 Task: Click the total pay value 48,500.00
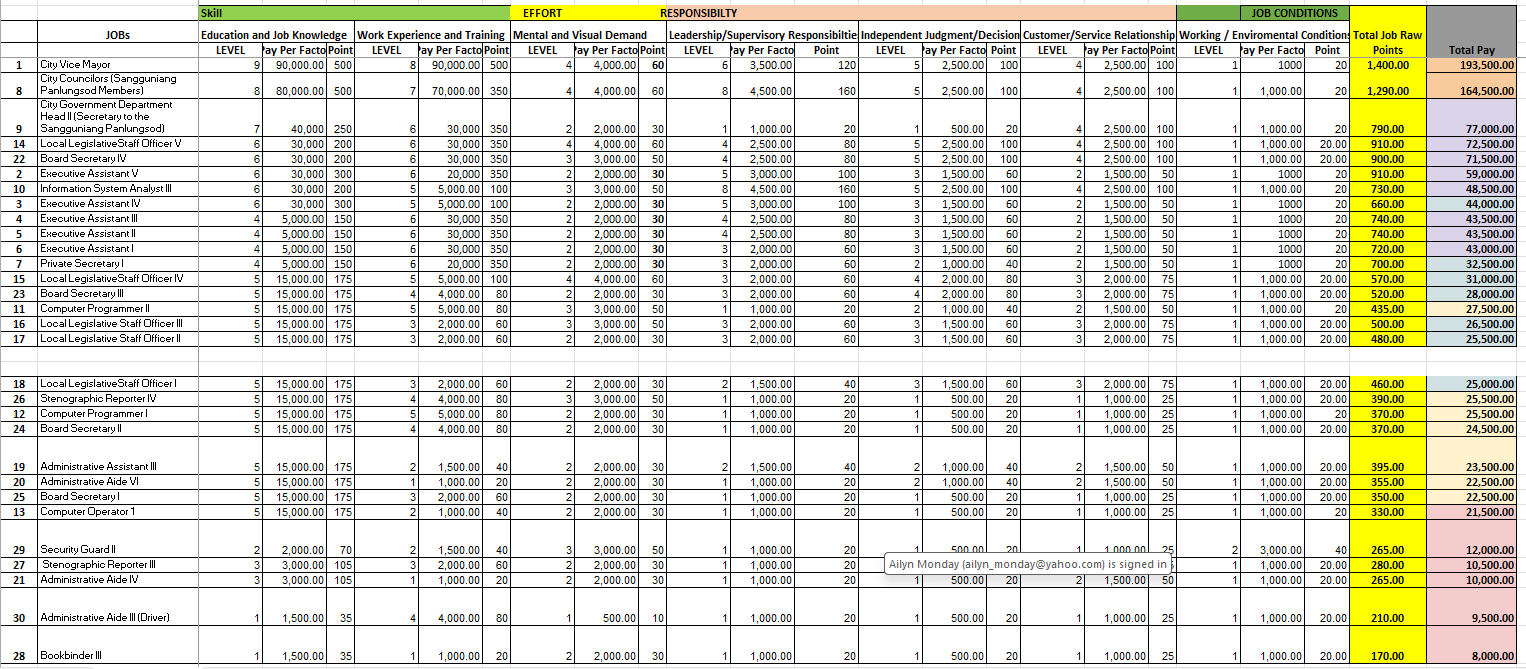point(1471,189)
